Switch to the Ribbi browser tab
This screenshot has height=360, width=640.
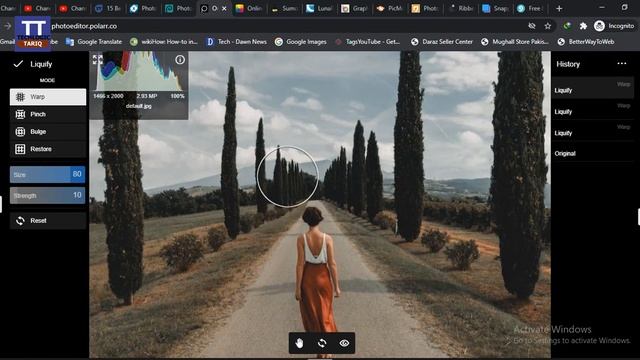[461, 8]
